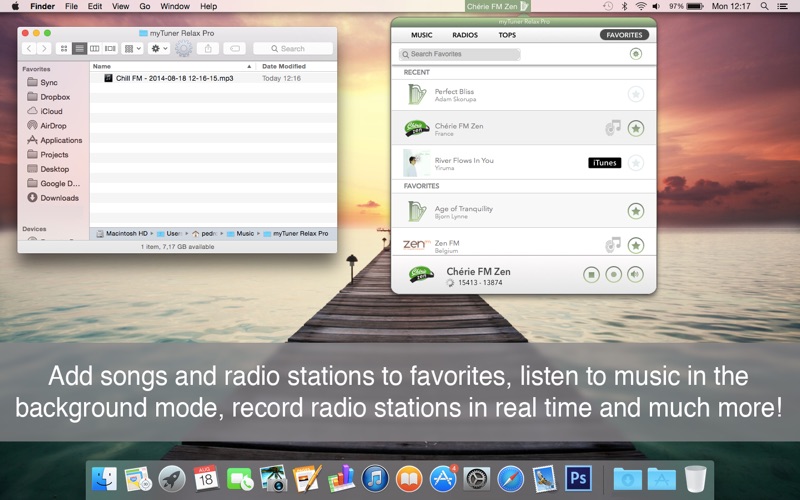800x500 pixels.
Task: Play Perfect Bliss by Adam Skorupa
Action: pyautogui.click(x=524, y=95)
